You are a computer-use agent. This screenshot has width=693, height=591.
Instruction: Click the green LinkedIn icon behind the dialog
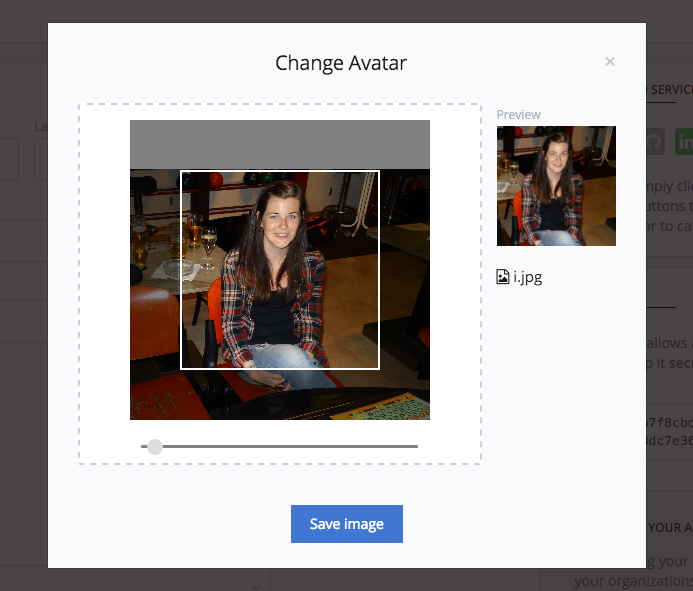click(684, 141)
